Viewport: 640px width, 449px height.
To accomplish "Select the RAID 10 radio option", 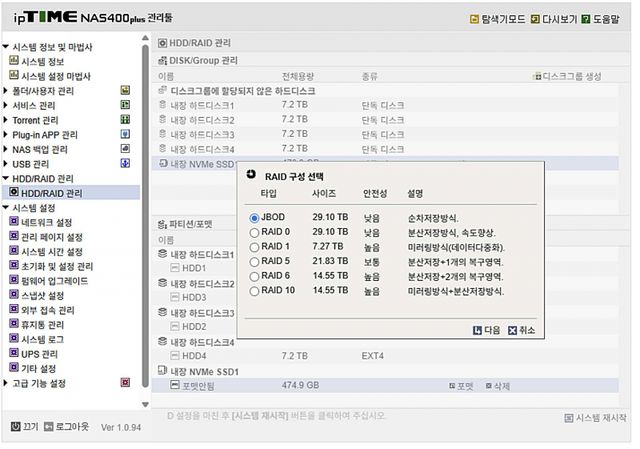I will tap(255, 291).
